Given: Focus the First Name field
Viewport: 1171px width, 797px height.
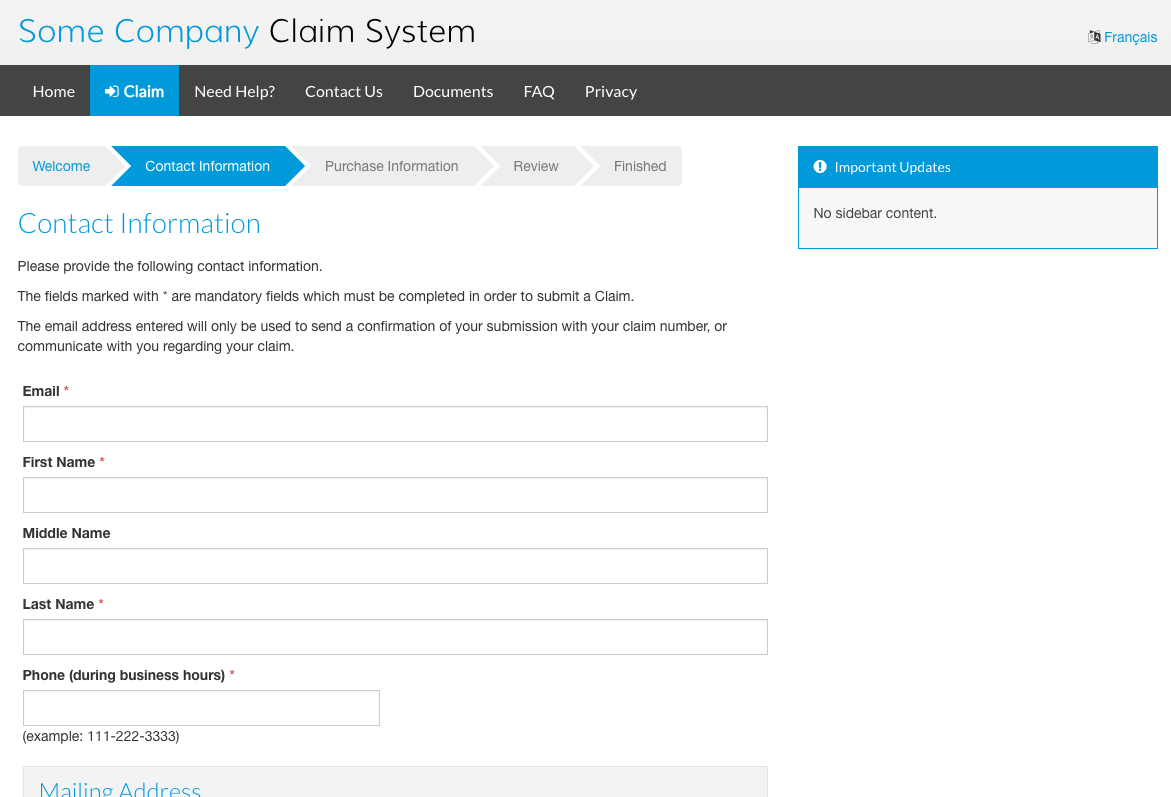Looking at the screenshot, I should pyautogui.click(x=395, y=494).
